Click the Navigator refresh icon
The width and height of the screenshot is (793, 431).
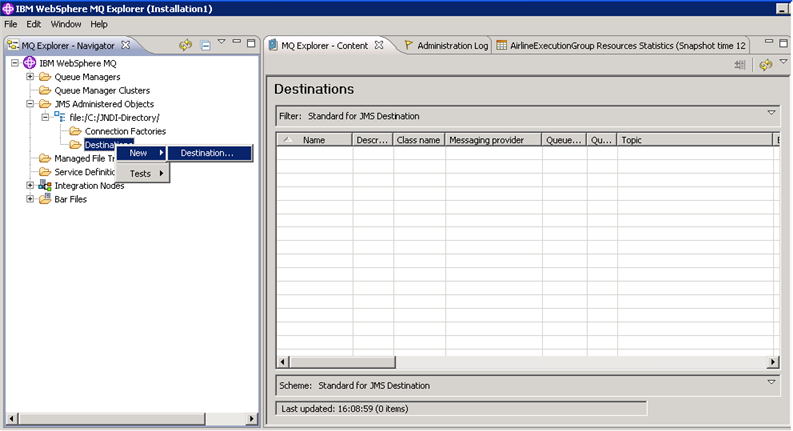(x=185, y=45)
